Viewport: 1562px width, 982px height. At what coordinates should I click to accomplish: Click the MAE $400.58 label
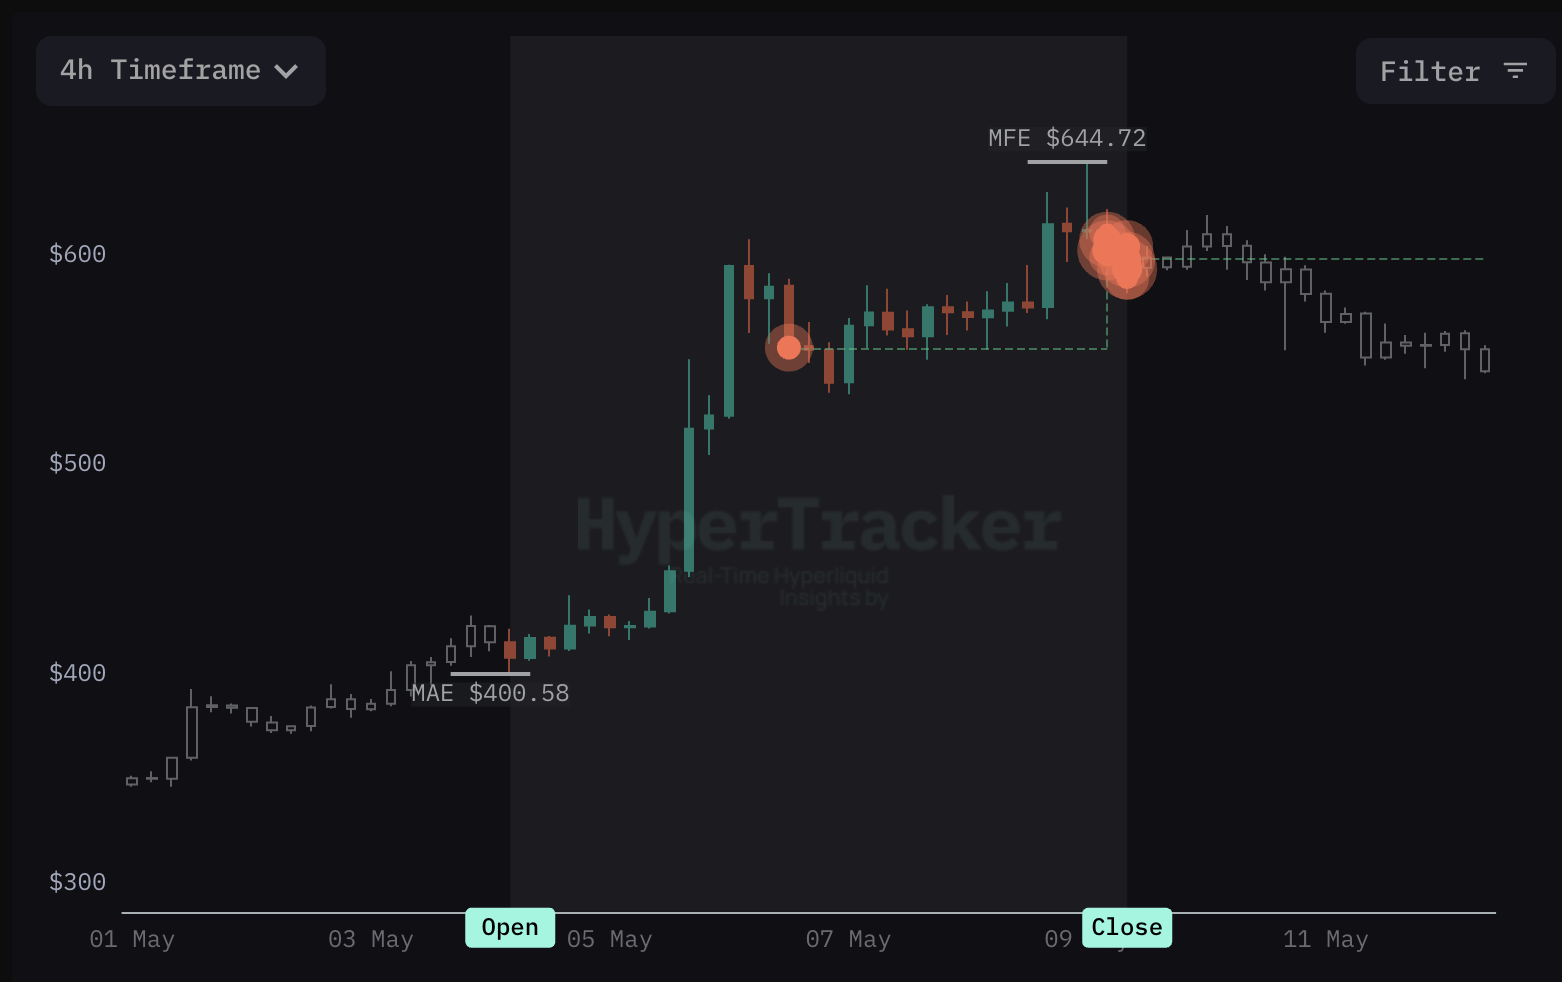point(490,693)
